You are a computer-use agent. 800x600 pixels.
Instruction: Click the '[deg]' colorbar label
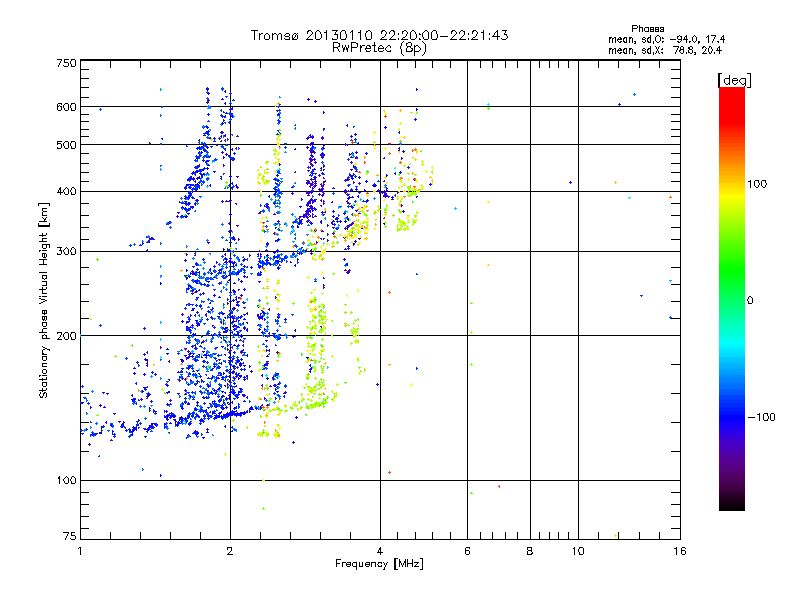coord(734,80)
